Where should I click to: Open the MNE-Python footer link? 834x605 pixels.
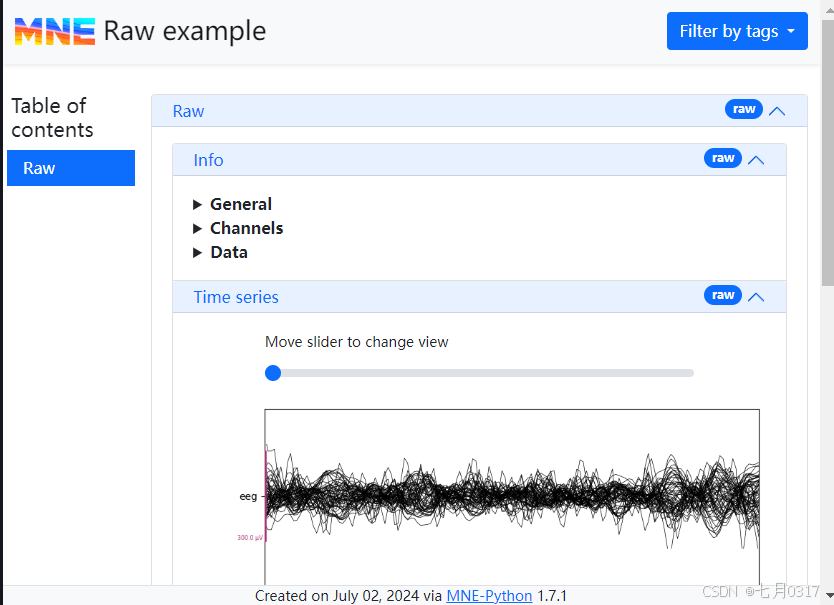(x=489, y=596)
